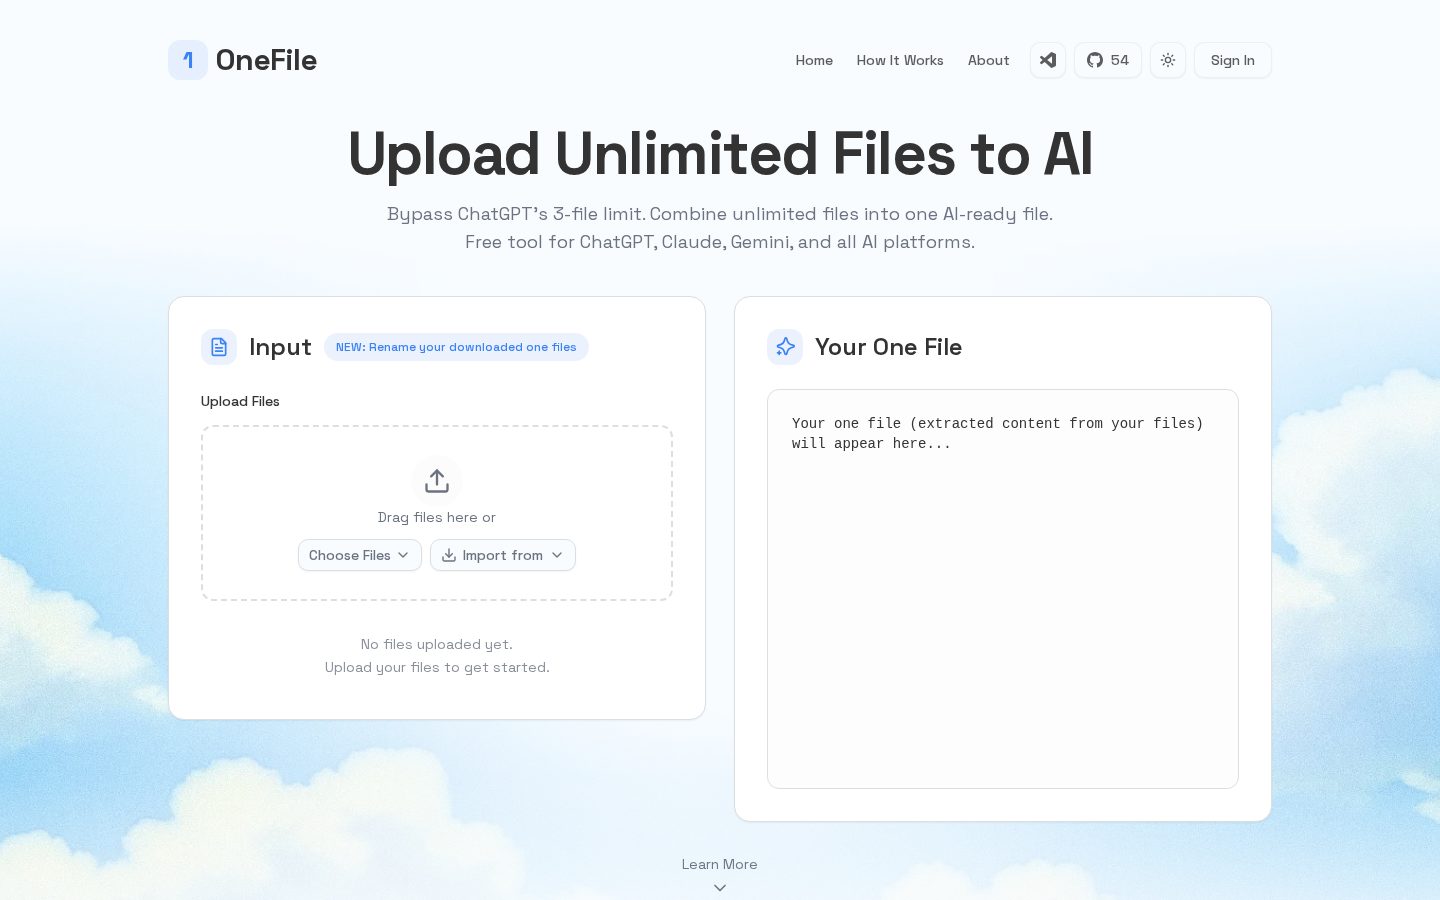Click the 'Bypass ChatGPT's 3-file limit' subtitle line
This screenshot has width=1440, height=900.
pos(720,214)
